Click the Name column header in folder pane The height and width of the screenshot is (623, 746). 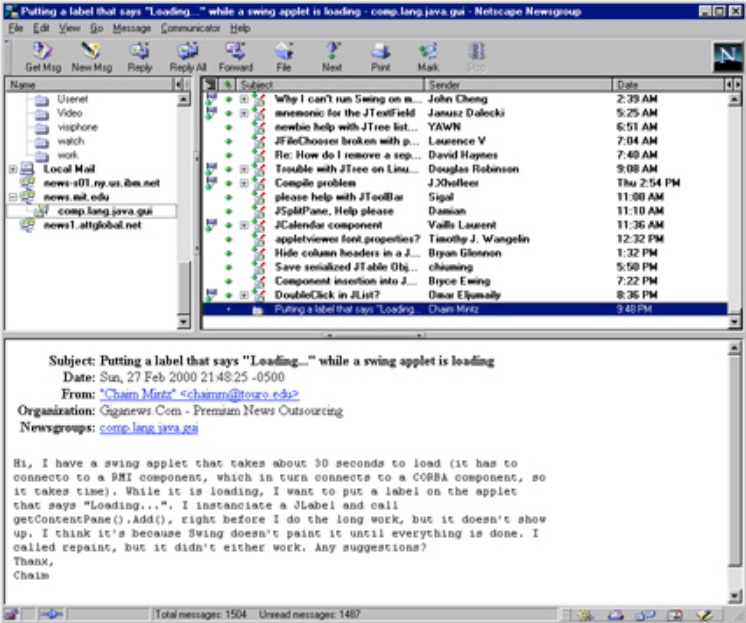pyautogui.click(x=89, y=85)
